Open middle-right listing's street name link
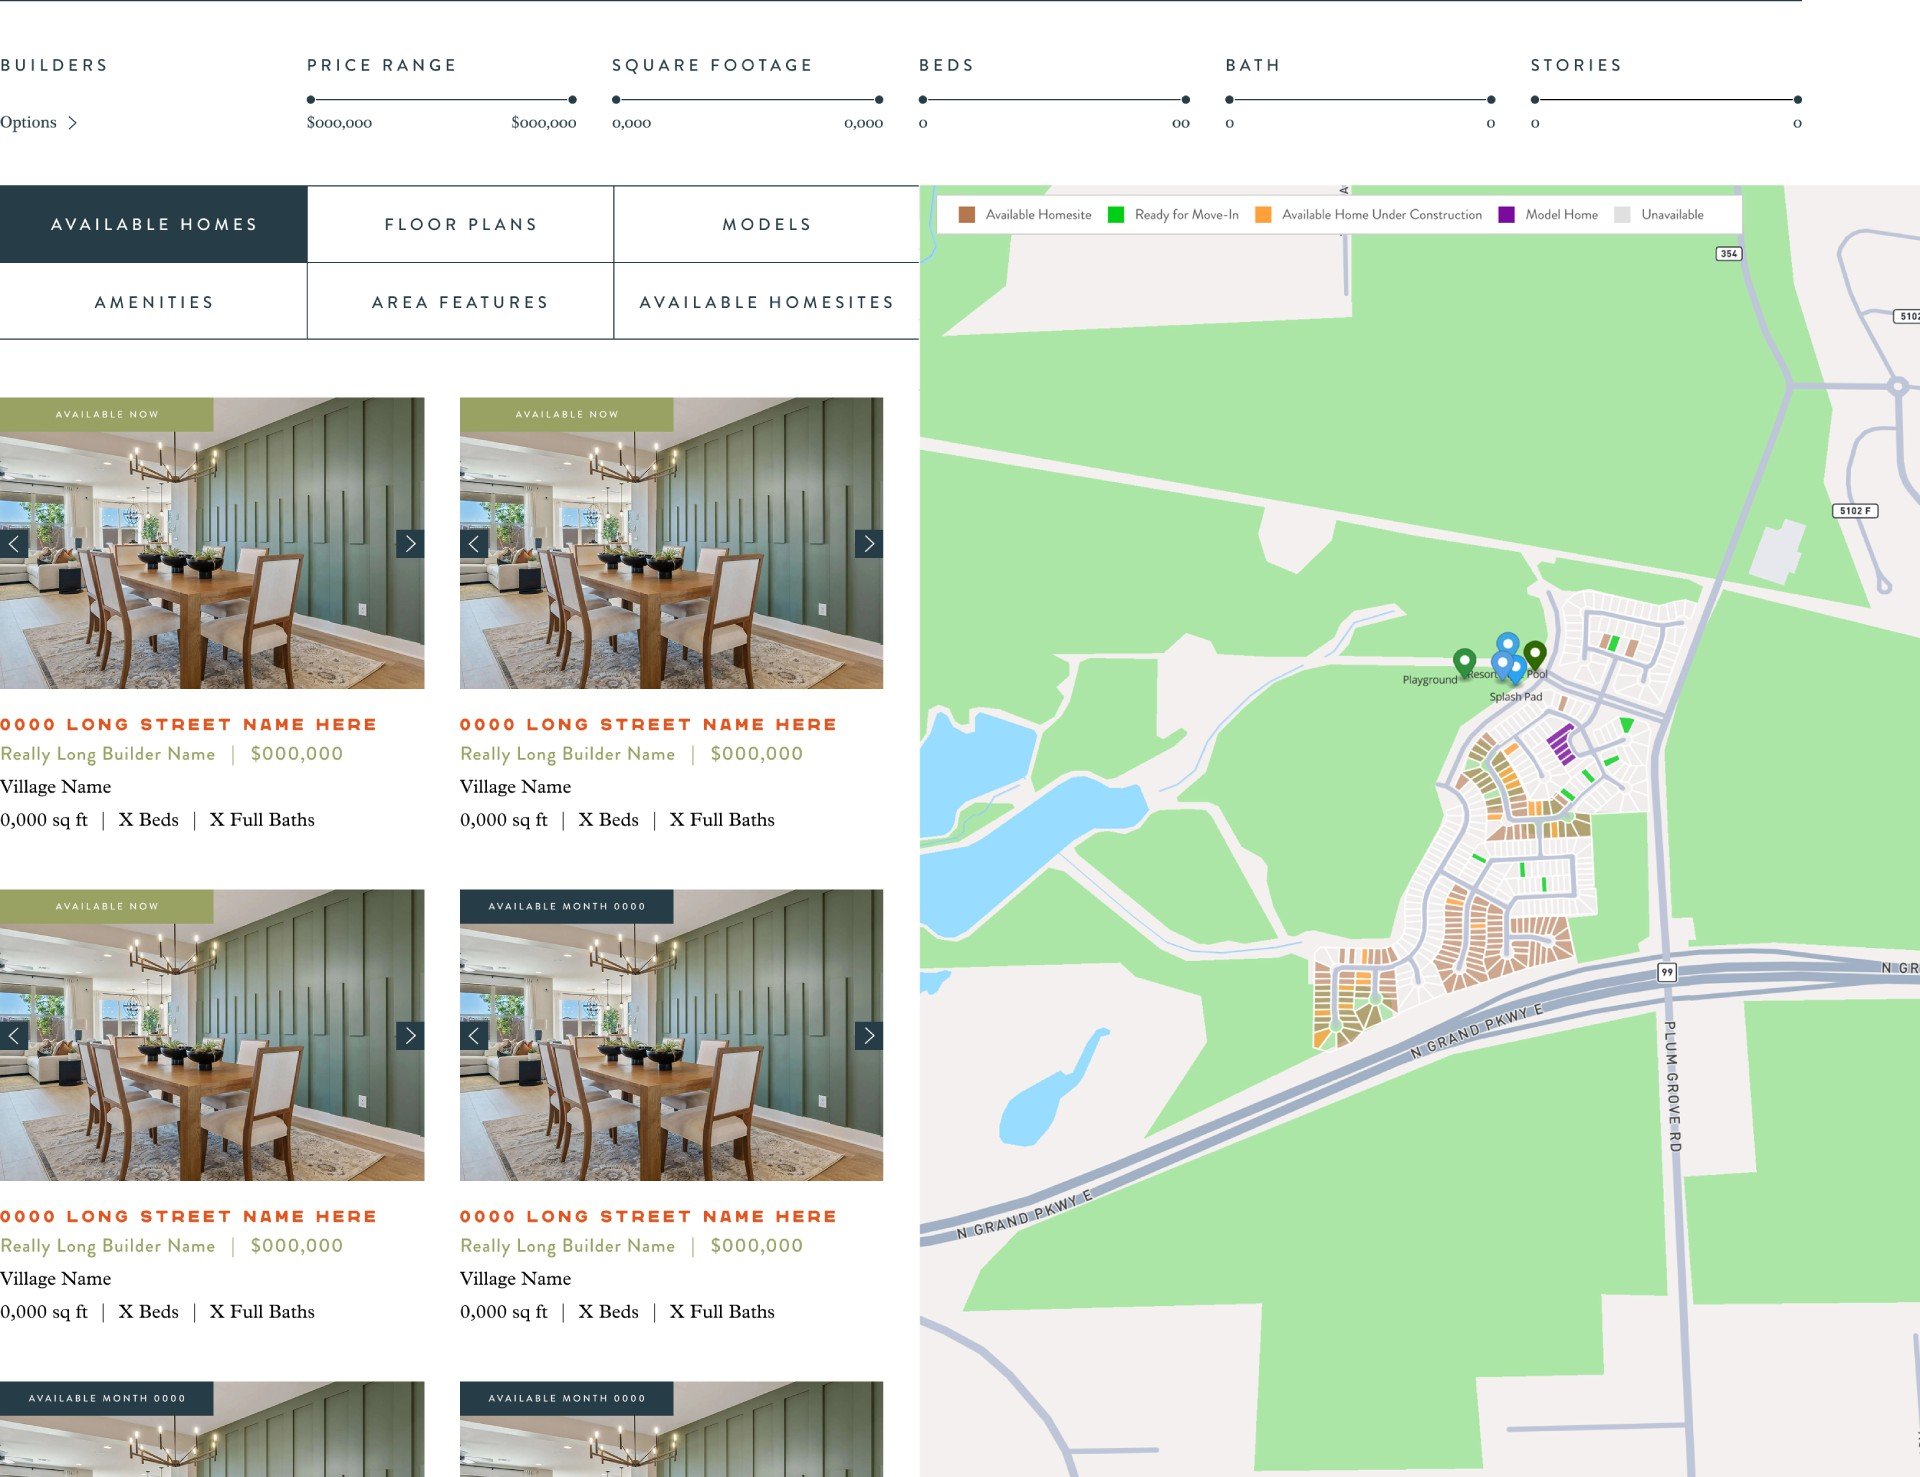The image size is (1920, 1477). pyautogui.click(x=648, y=1216)
